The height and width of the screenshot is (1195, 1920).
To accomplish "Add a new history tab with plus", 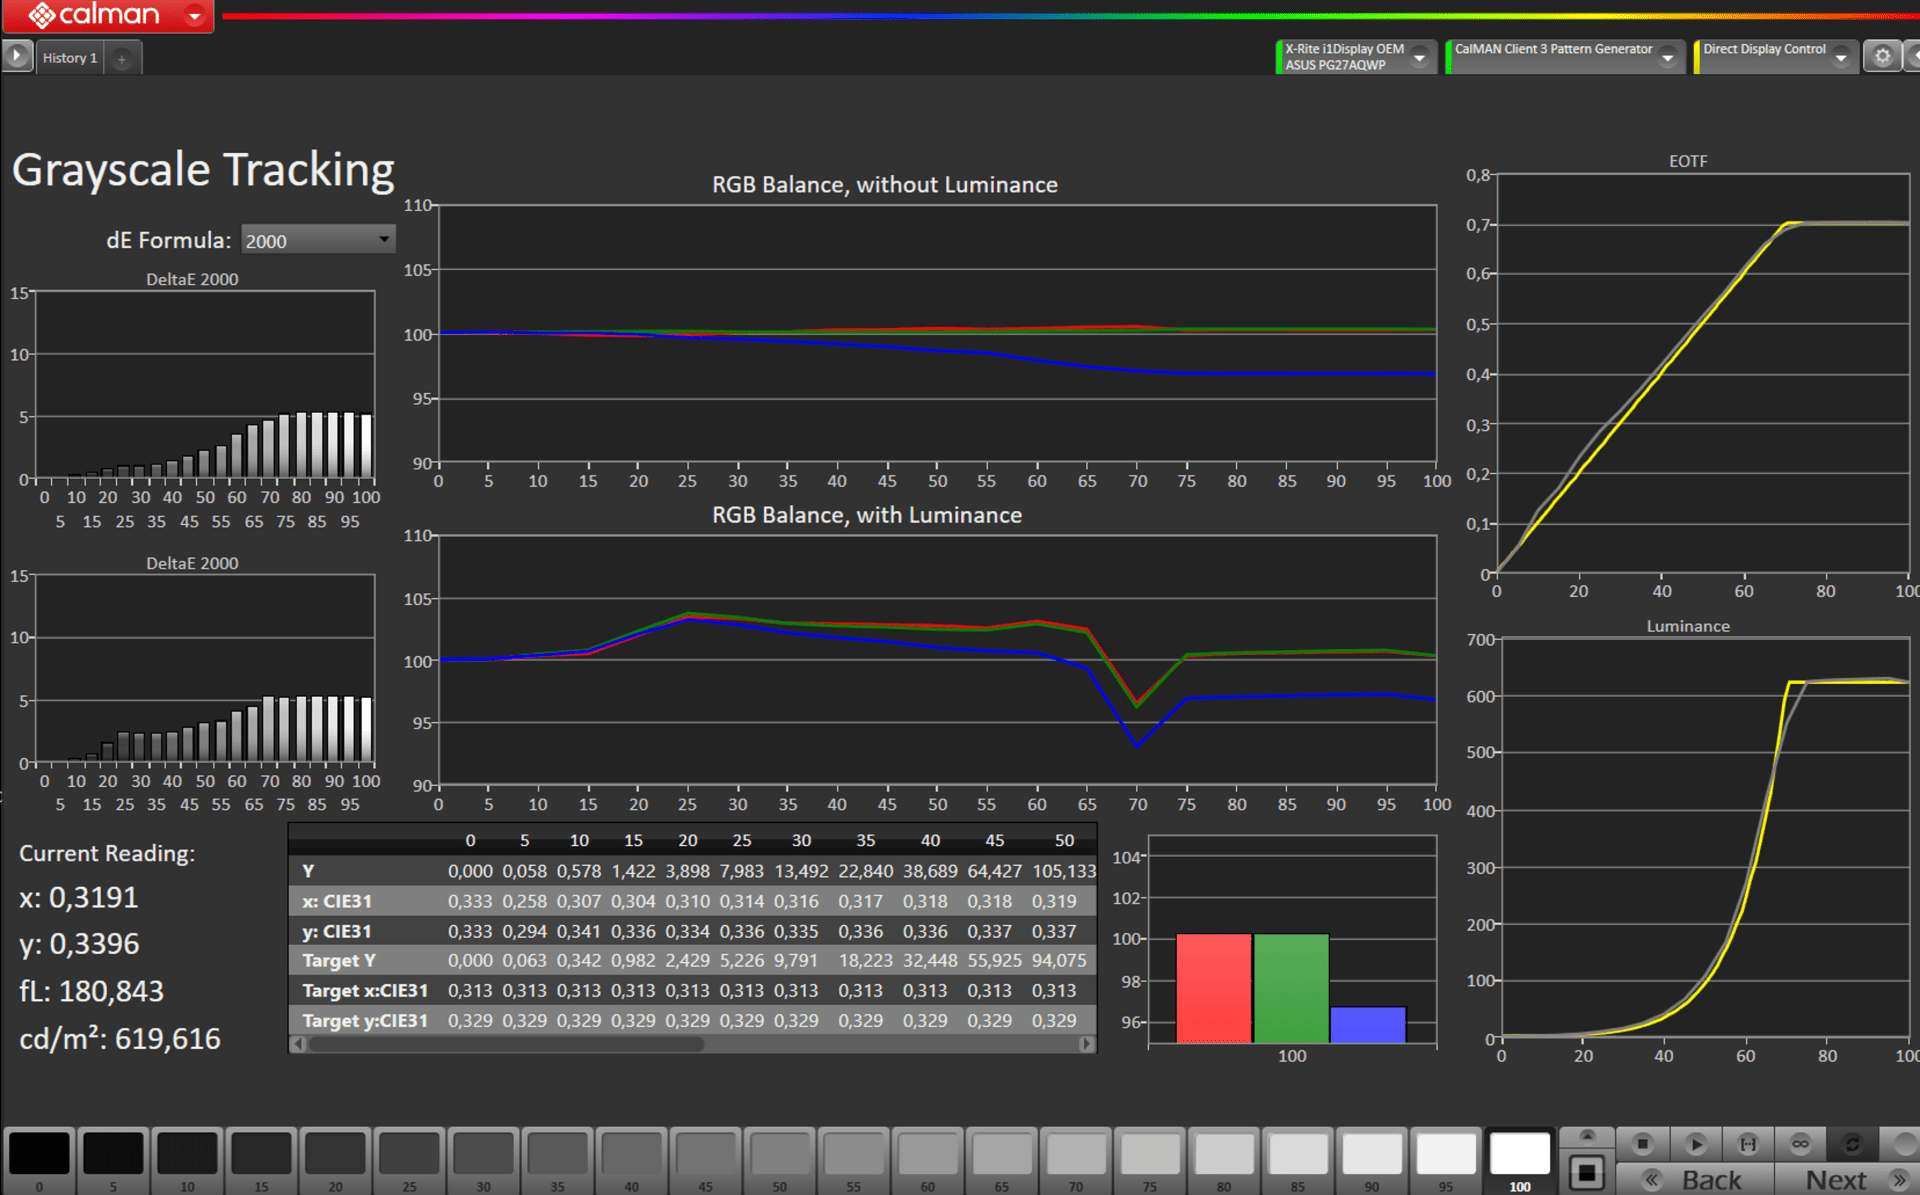I will [122, 59].
